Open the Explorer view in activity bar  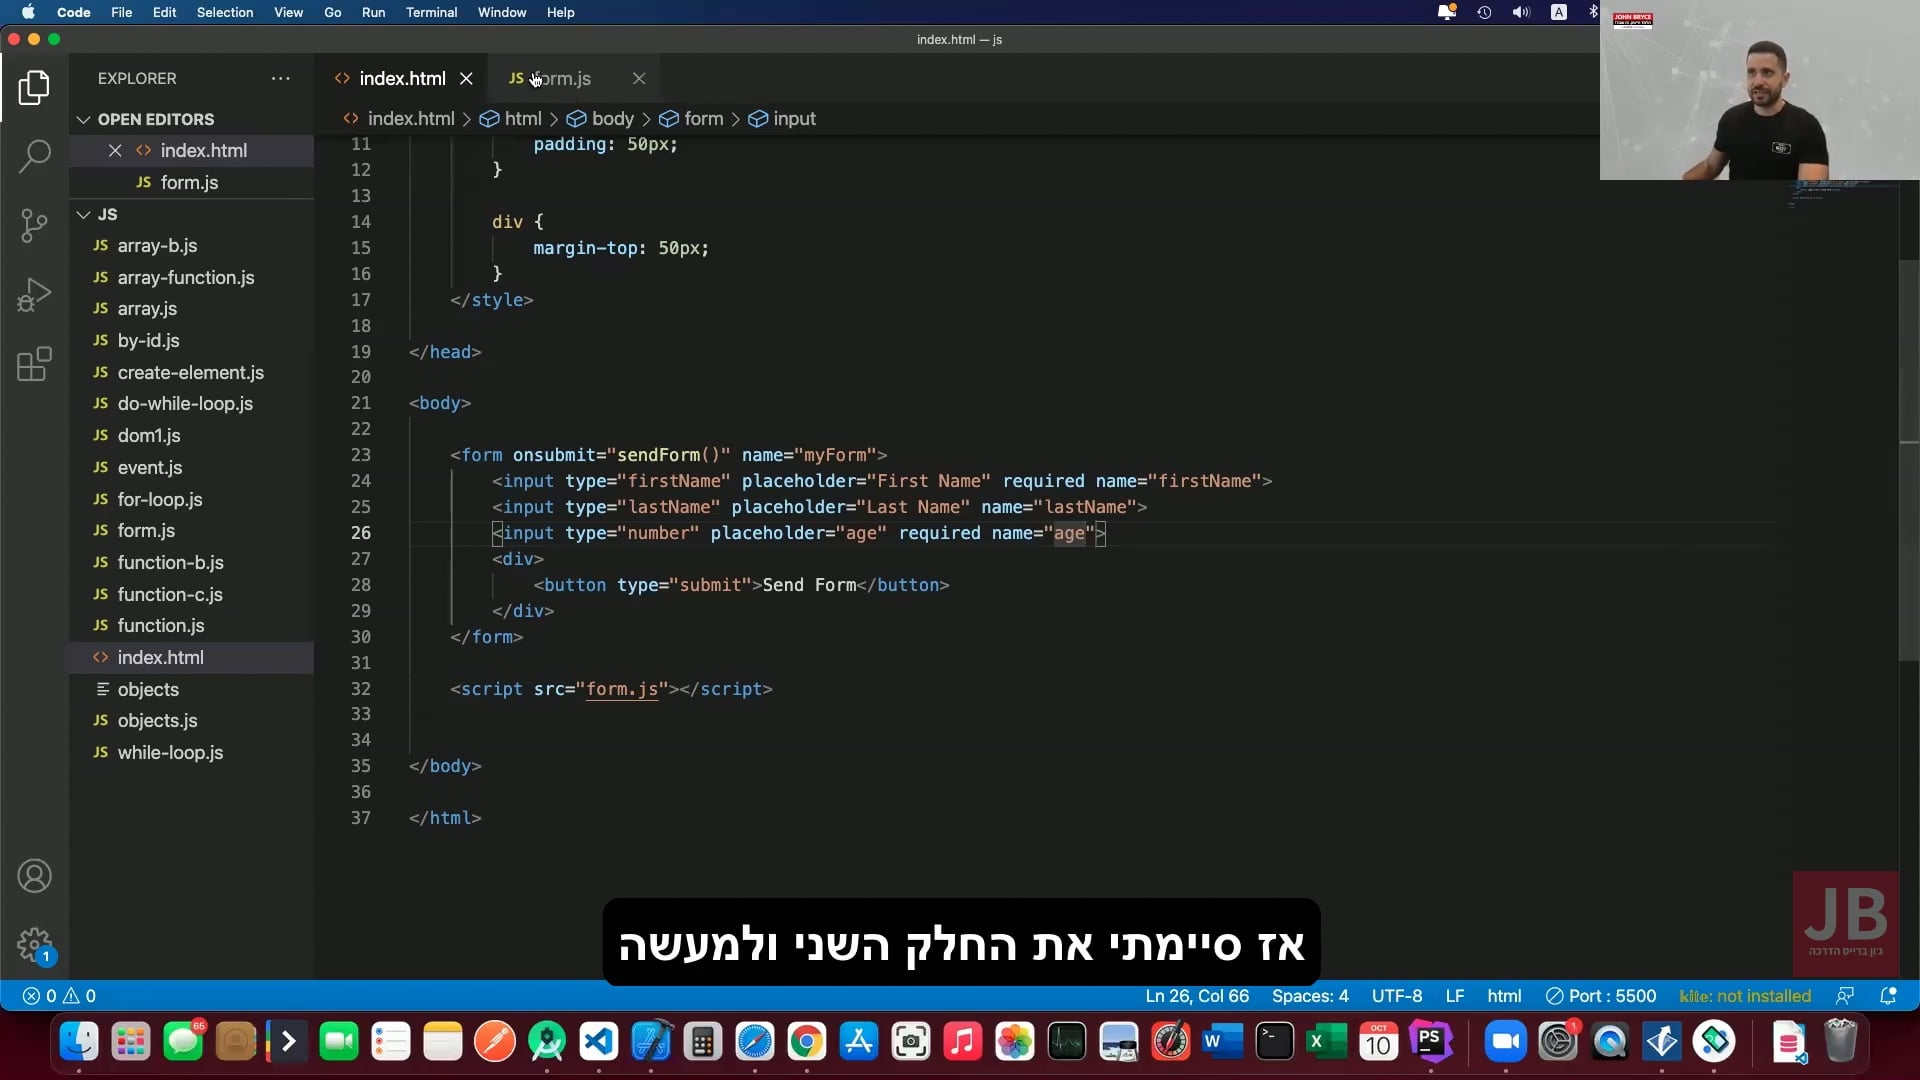[34, 88]
